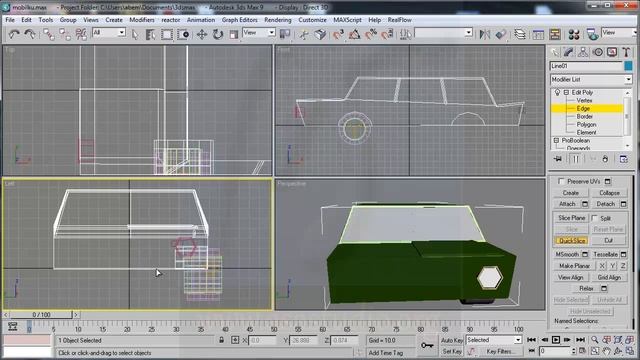Activate the Select Object arrow tool
640x360 pixels.
point(135,35)
